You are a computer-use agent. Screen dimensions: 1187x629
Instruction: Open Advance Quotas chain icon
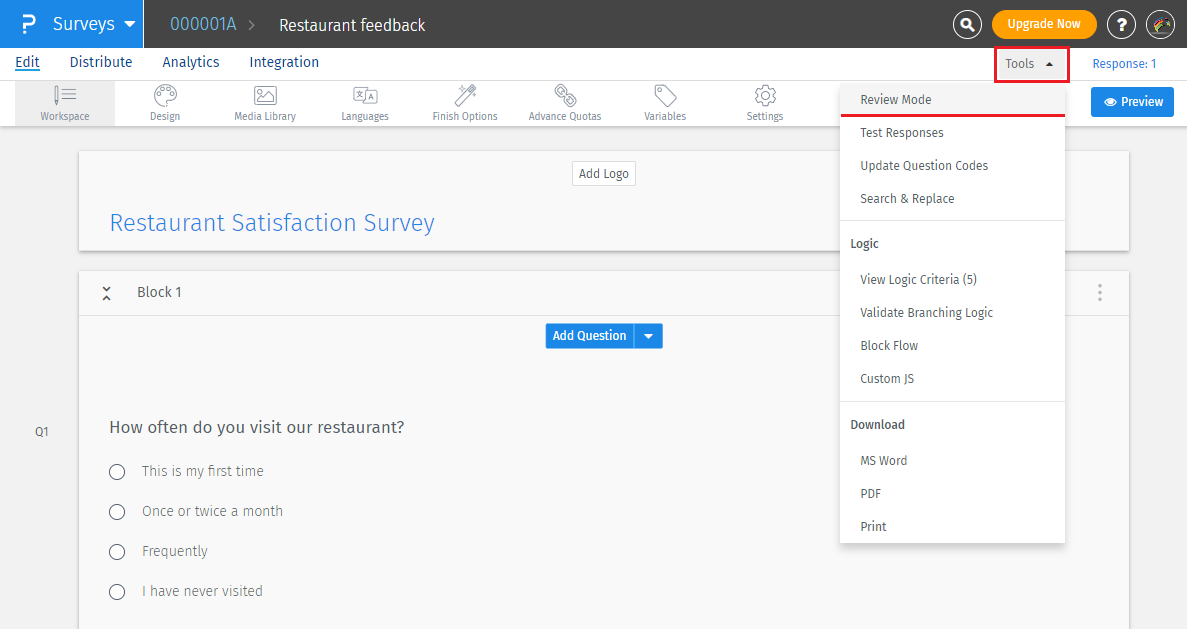coord(565,96)
